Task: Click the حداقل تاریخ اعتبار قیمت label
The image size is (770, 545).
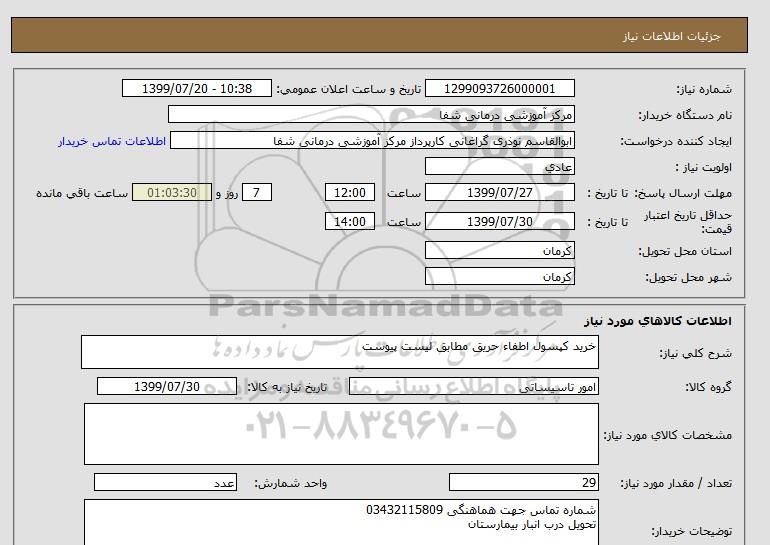Action: coord(688,222)
